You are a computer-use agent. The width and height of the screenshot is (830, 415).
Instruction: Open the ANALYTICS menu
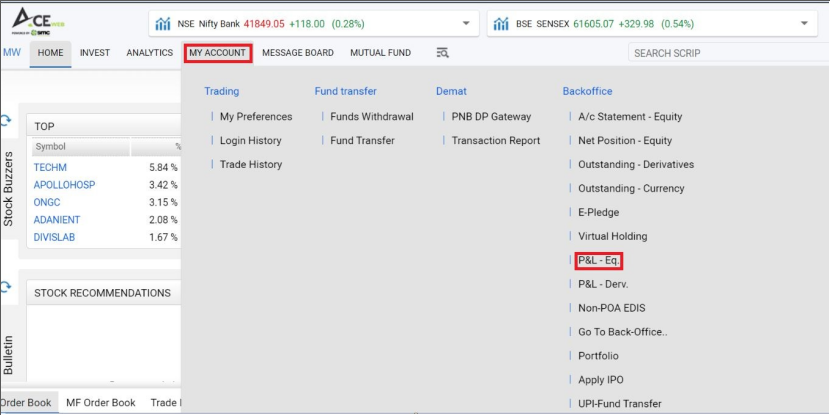coord(150,52)
